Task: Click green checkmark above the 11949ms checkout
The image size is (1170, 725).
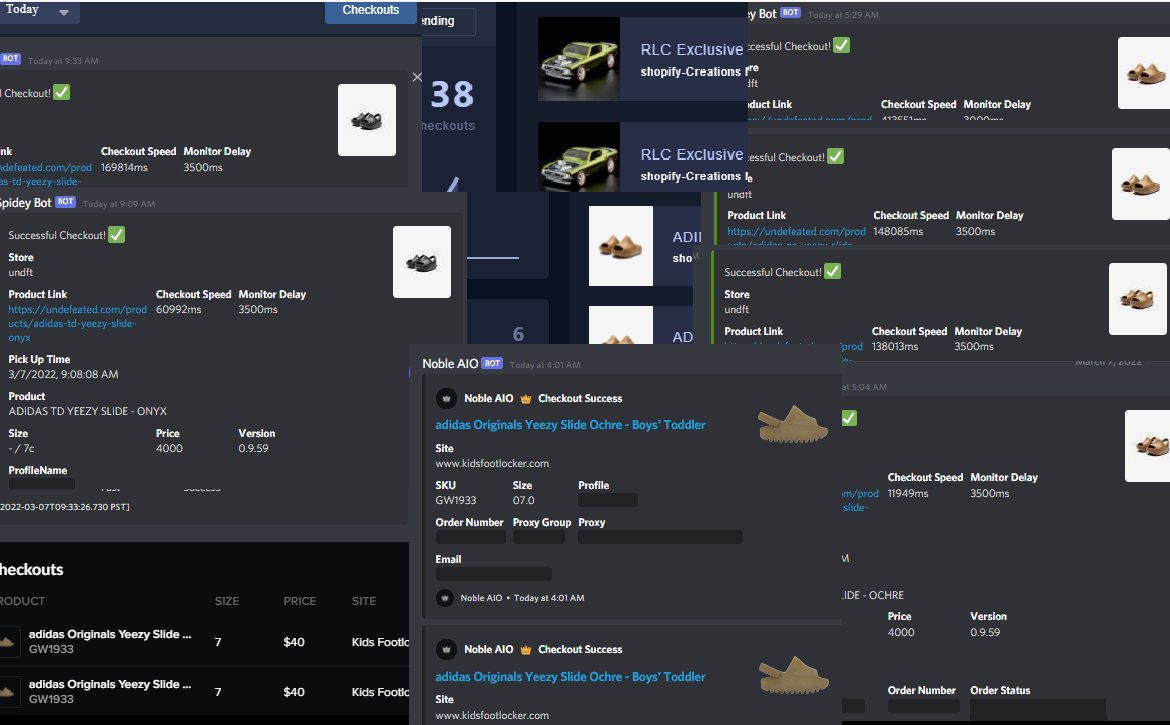Action: coord(849,418)
